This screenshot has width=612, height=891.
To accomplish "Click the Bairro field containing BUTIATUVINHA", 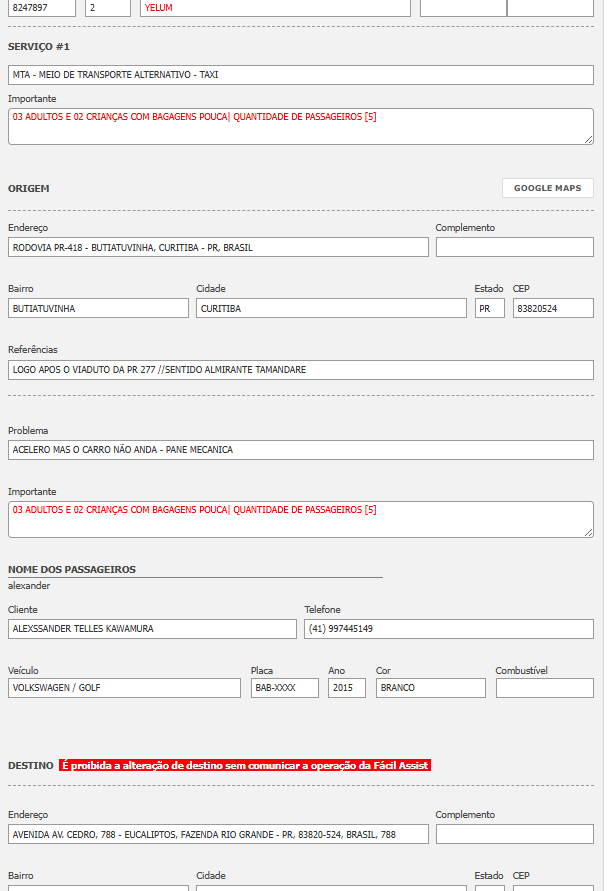I will (98, 308).
